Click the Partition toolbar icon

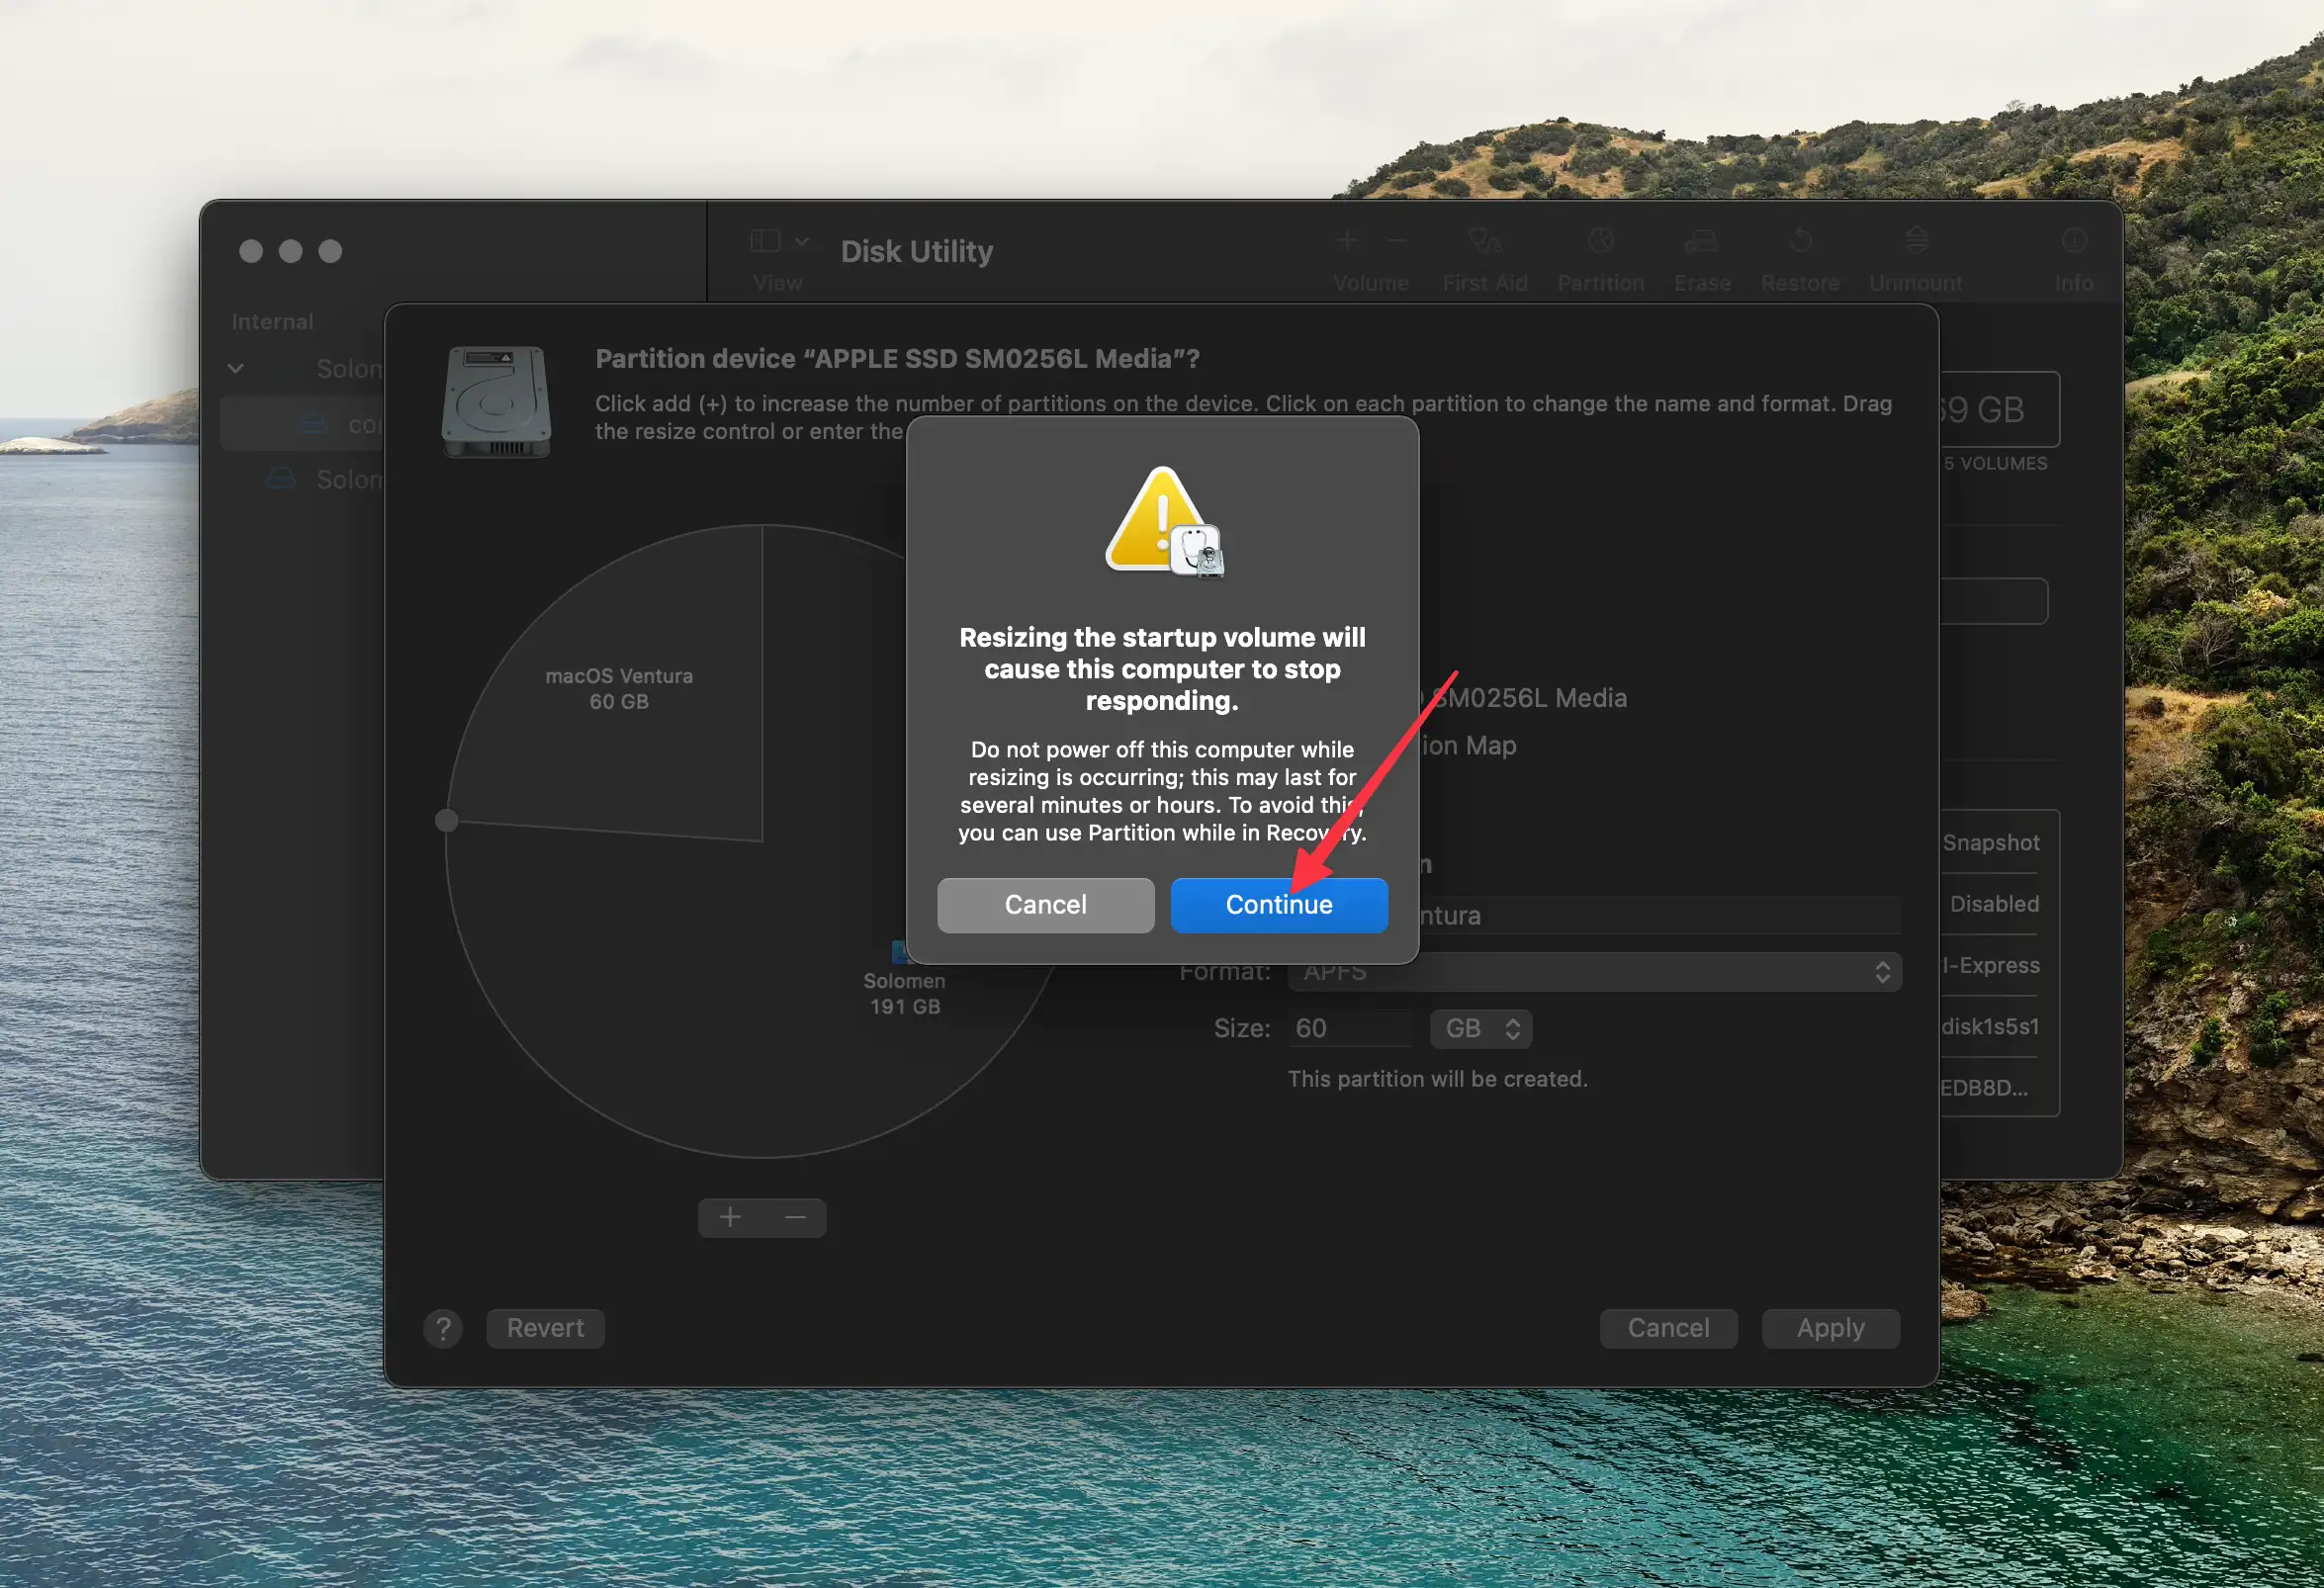(1600, 241)
